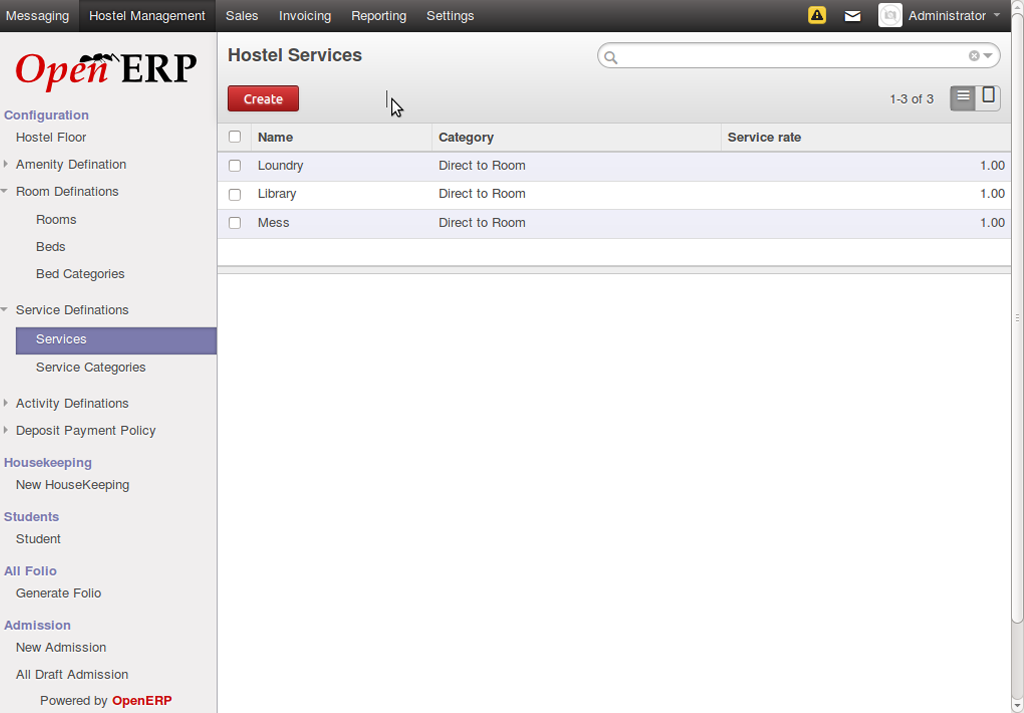Click the Administrator avatar picture
The height and width of the screenshot is (713, 1024).
889,15
